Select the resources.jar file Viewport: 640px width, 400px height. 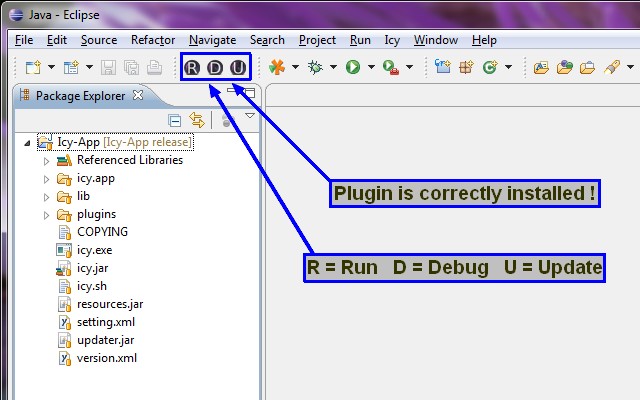pos(100,304)
